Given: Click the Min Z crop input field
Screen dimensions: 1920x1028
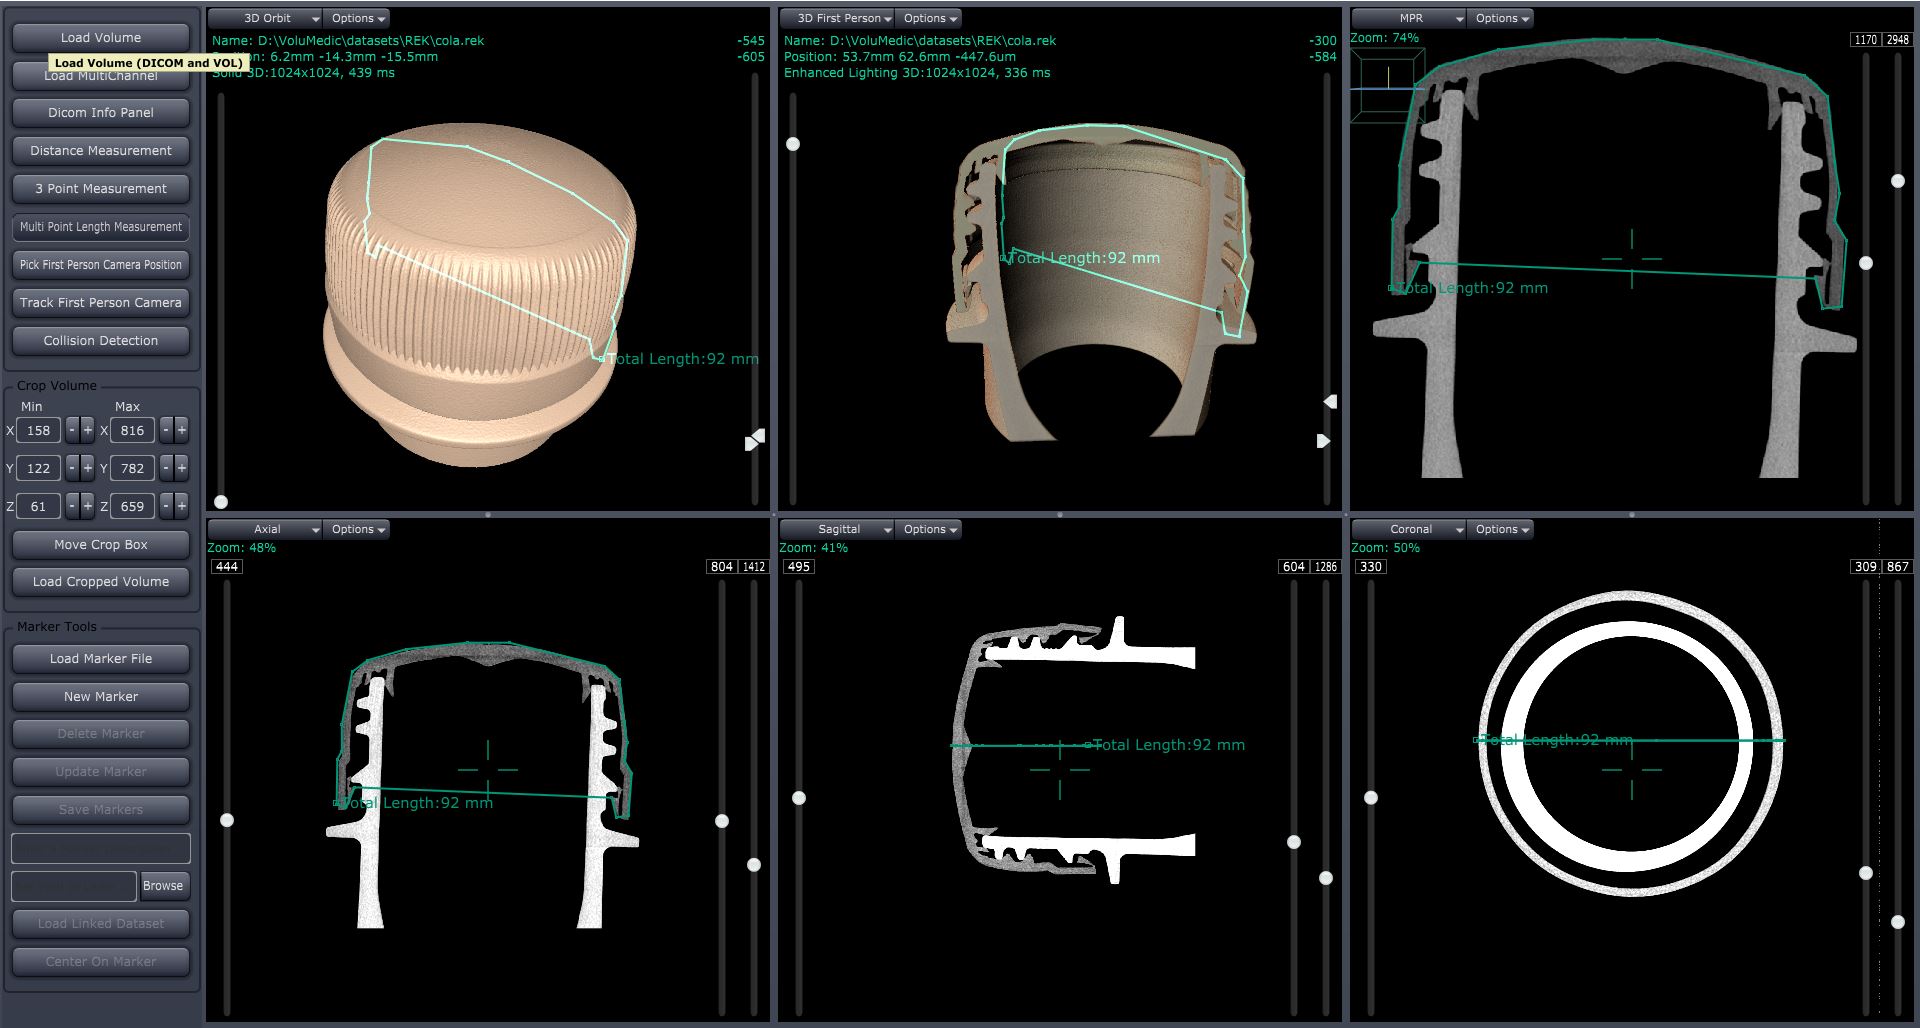Looking at the screenshot, I should coord(38,506).
